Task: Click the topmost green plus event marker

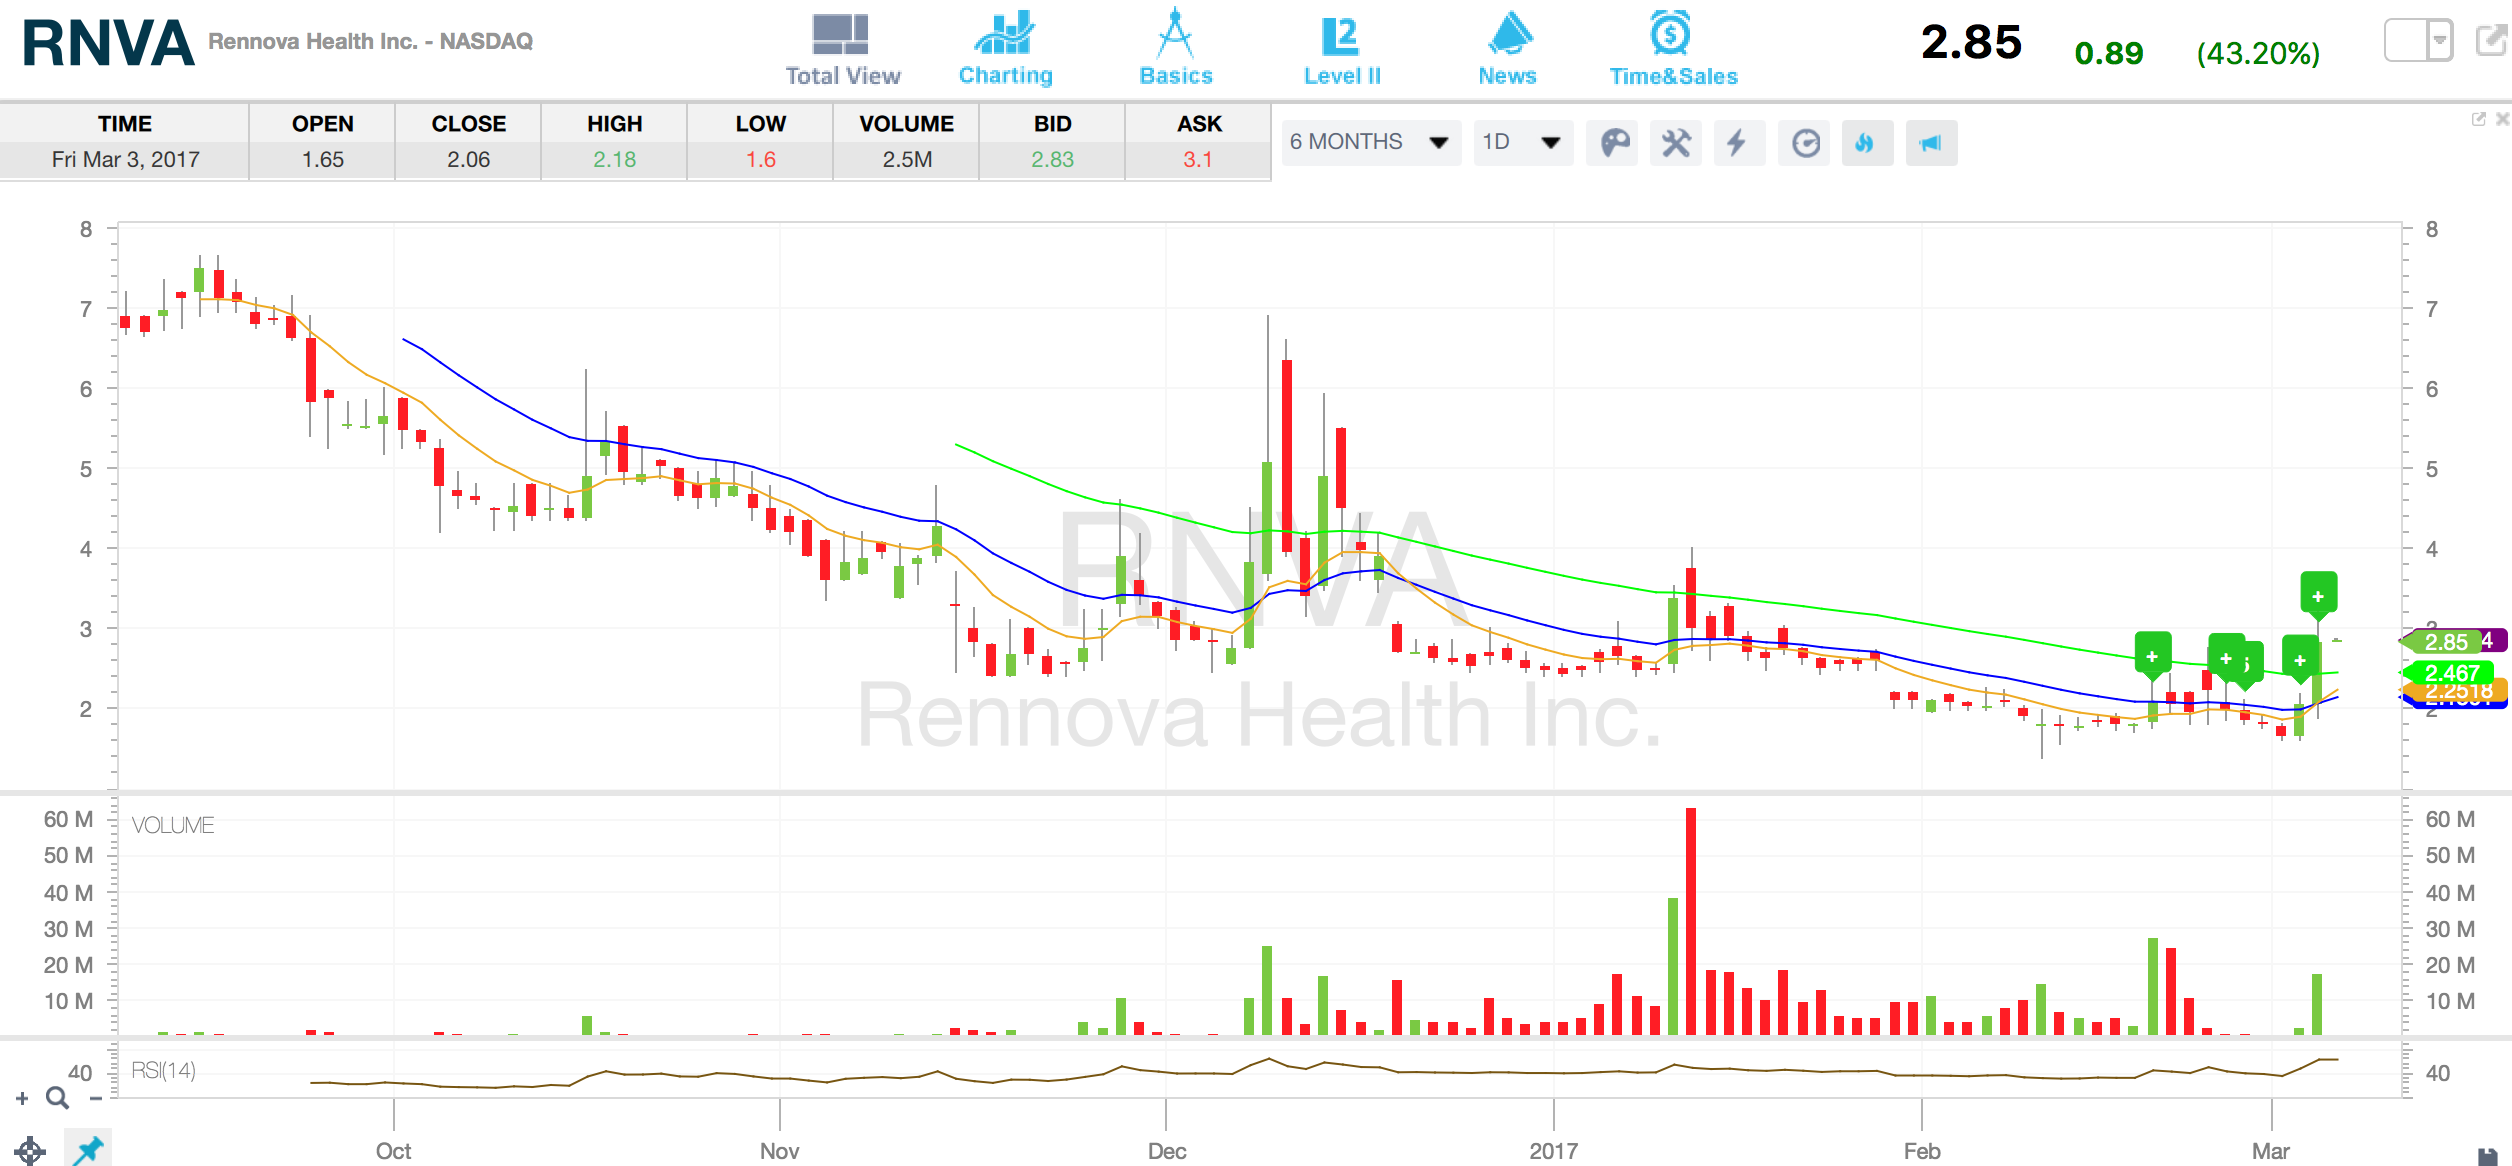Action: pos(2318,596)
